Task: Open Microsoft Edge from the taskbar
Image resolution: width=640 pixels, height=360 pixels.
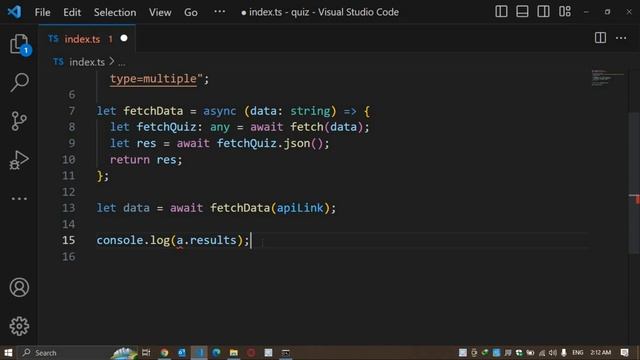Action: (x=216, y=353)
